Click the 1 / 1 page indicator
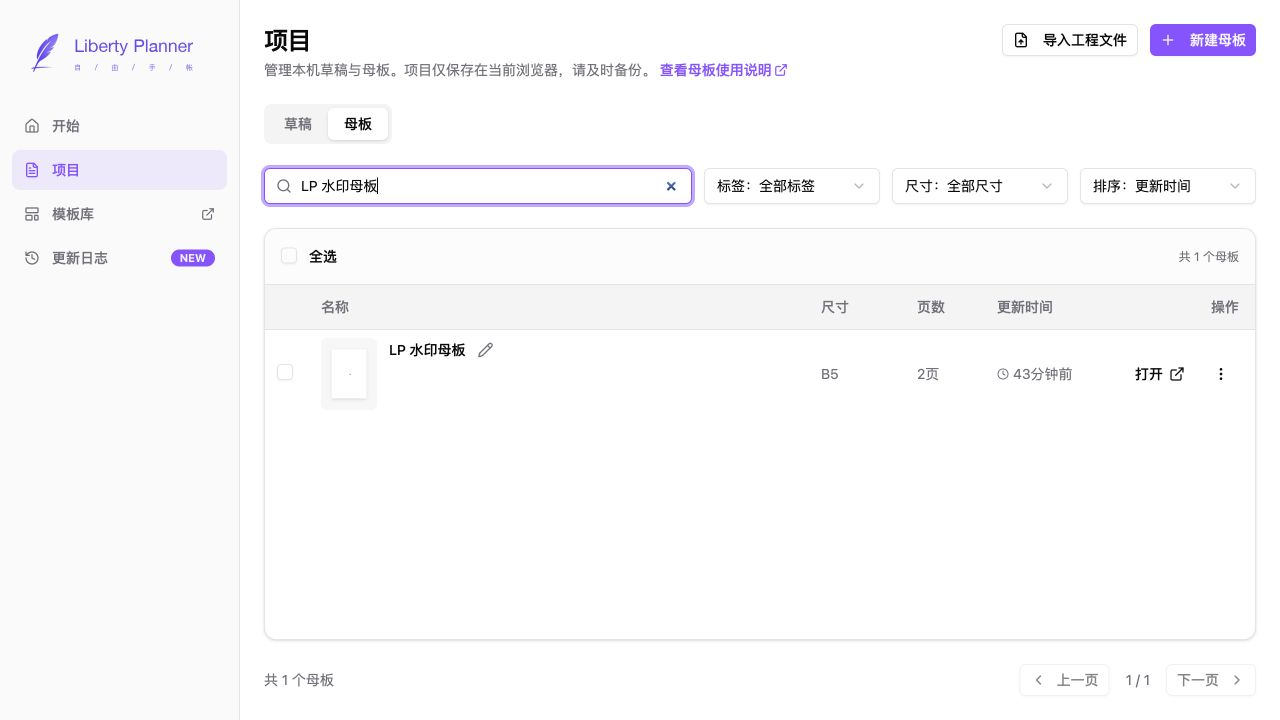 click(1138, 680)
